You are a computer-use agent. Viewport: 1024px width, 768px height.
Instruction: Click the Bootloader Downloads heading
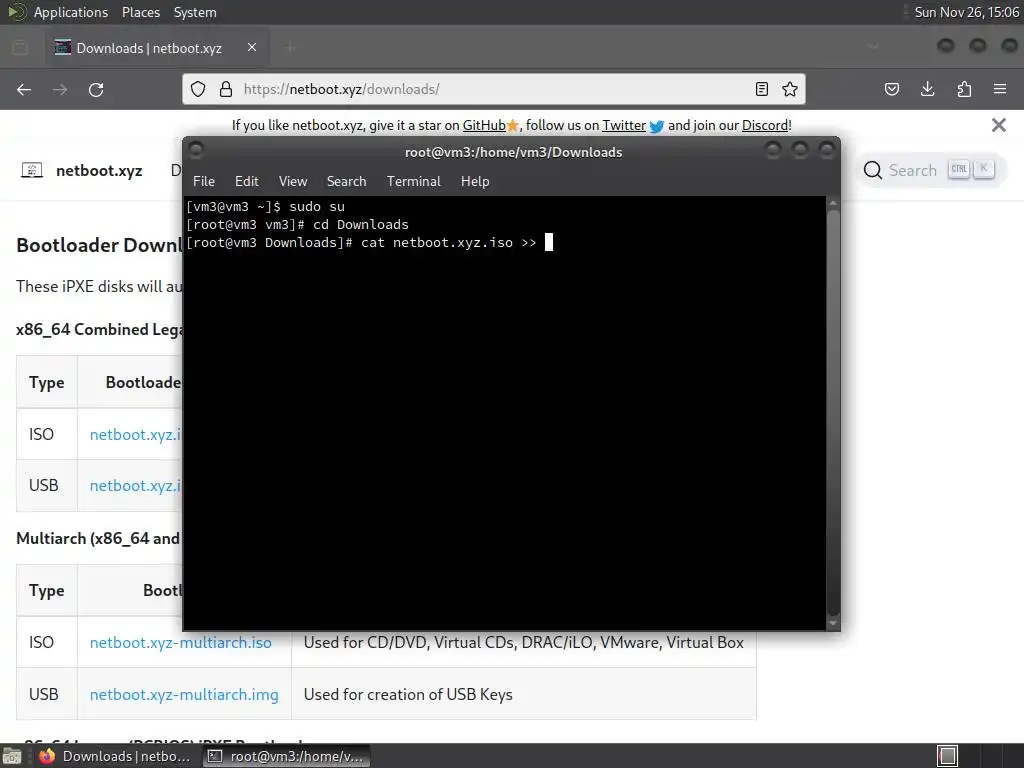99,245
